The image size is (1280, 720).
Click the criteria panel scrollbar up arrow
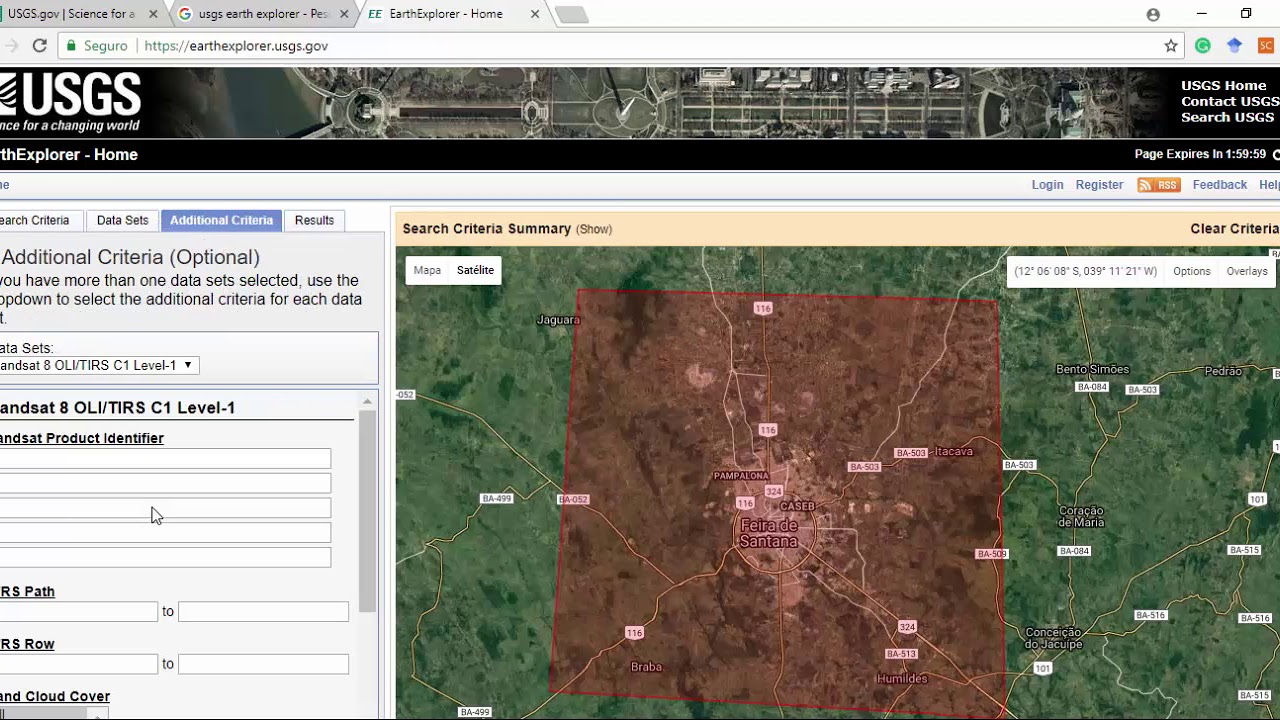pos(367,401)
